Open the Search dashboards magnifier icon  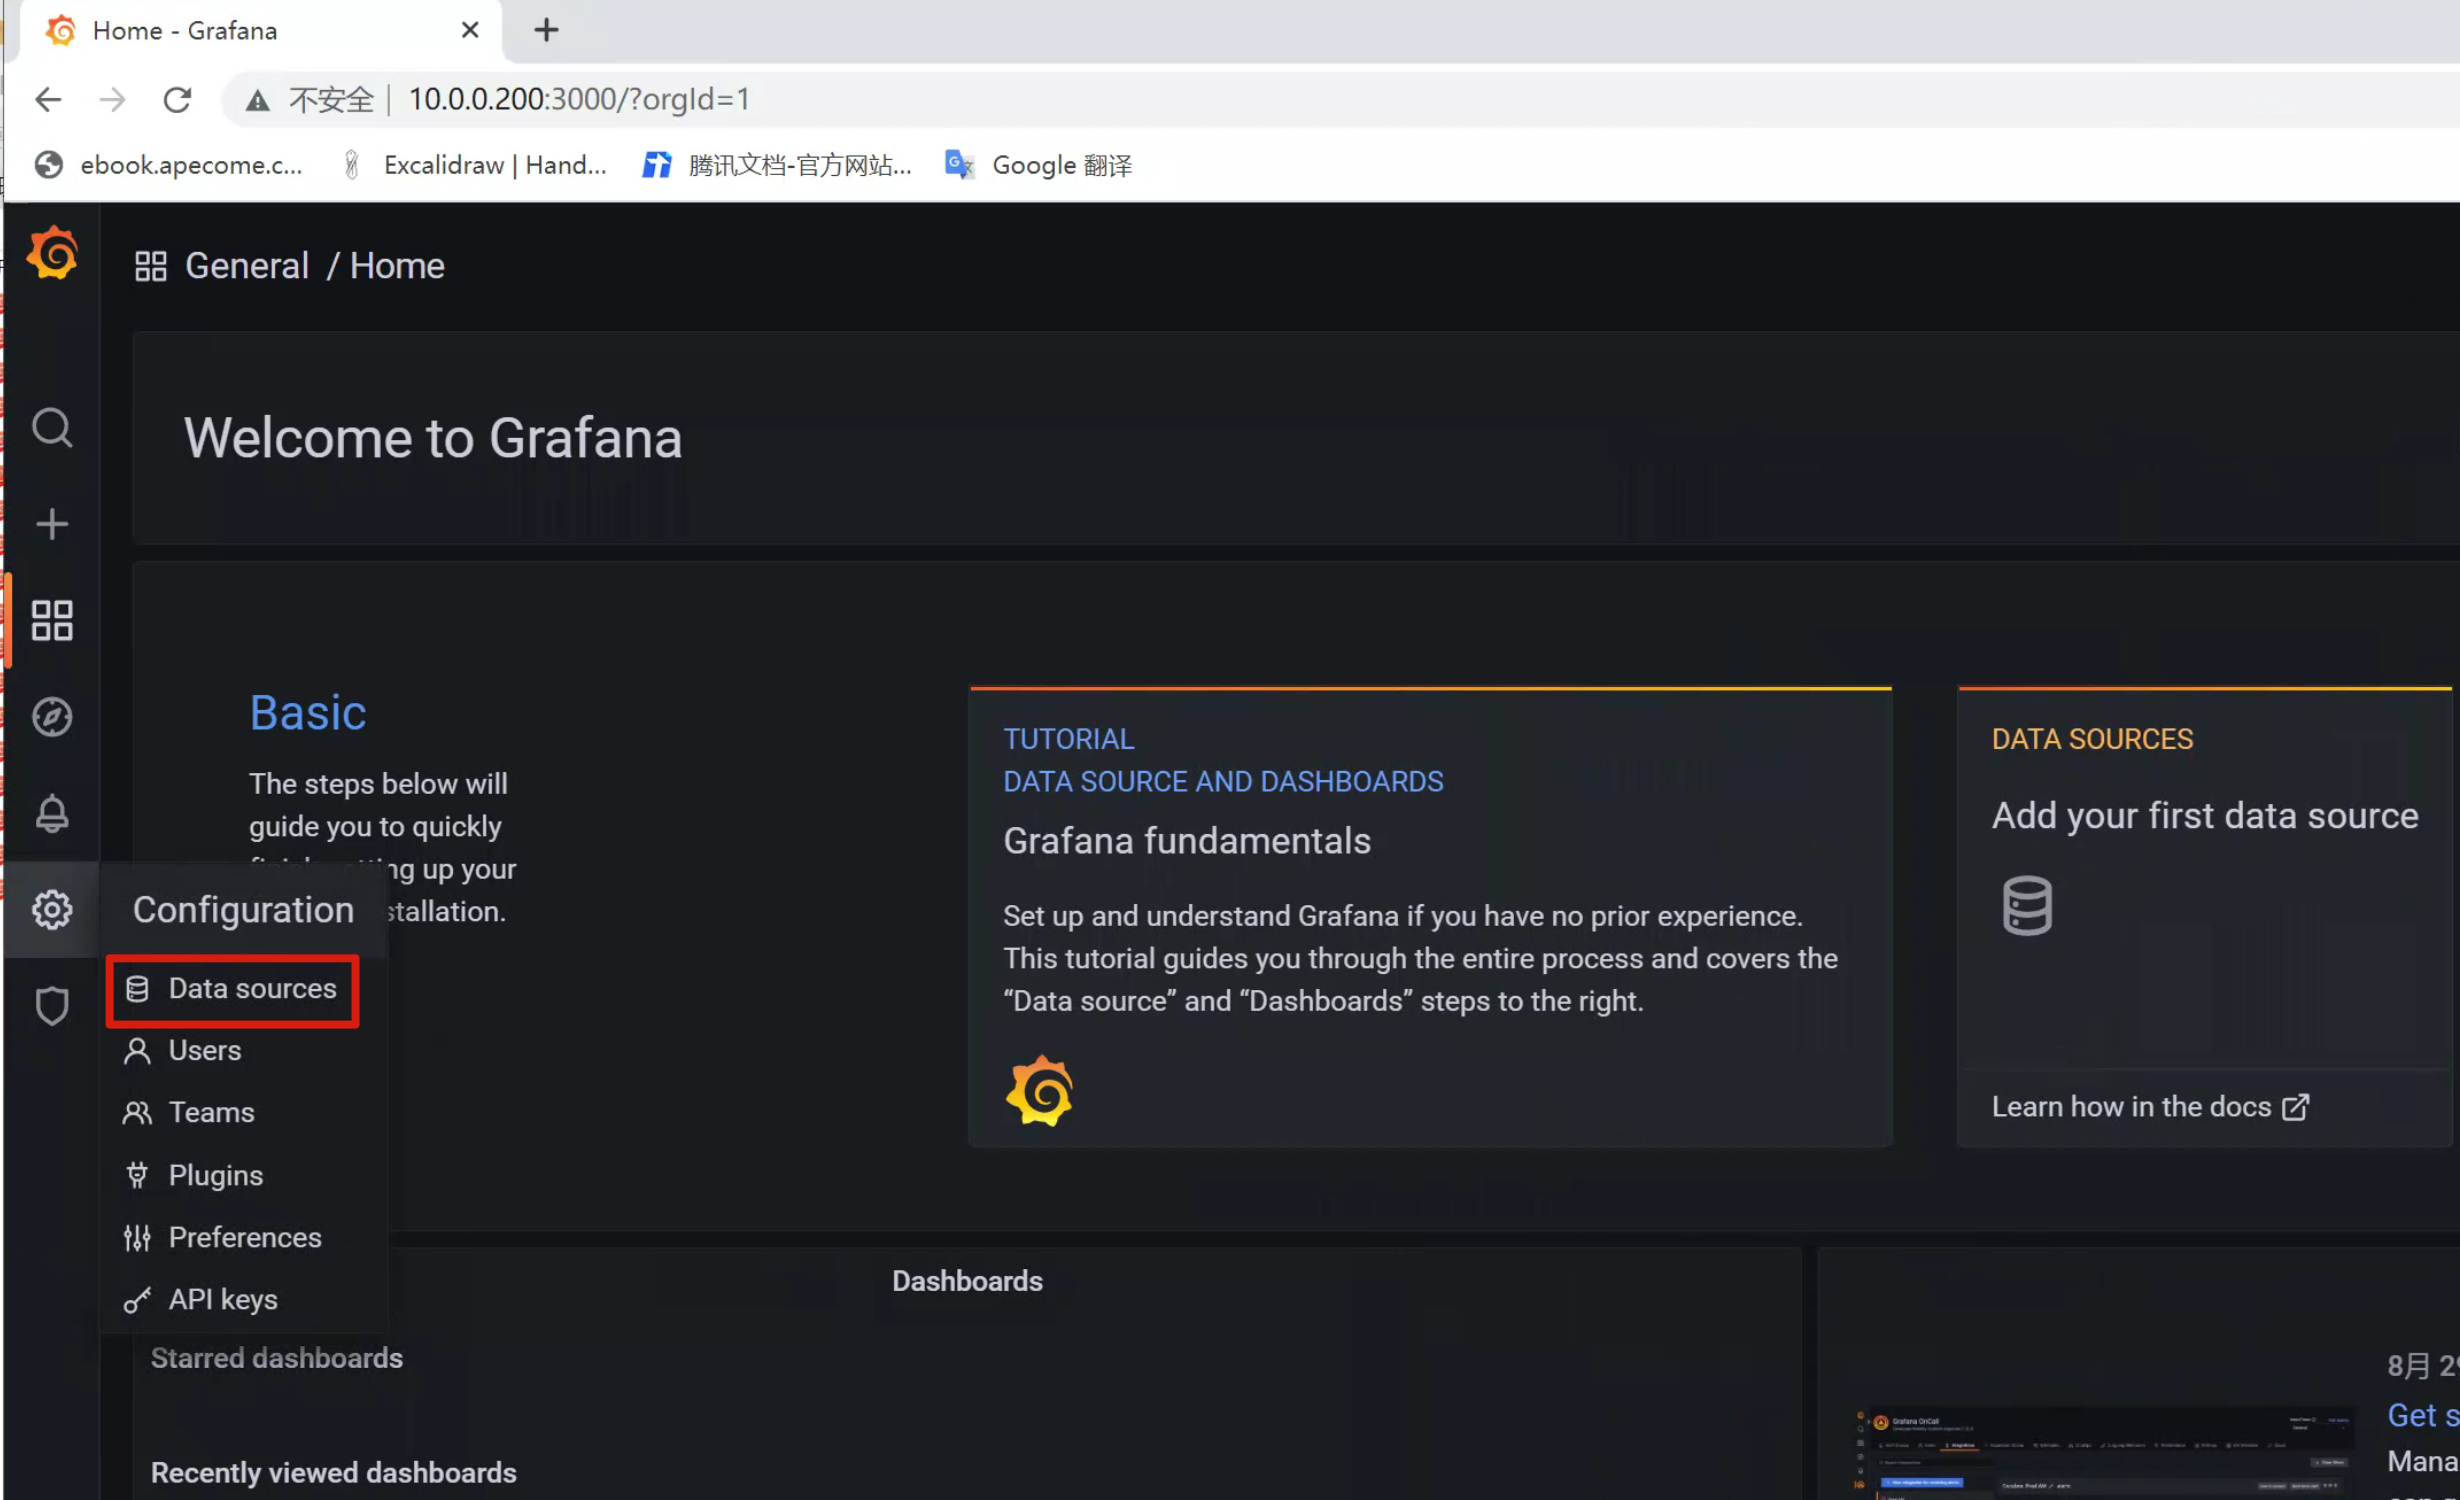coord(52,428)
